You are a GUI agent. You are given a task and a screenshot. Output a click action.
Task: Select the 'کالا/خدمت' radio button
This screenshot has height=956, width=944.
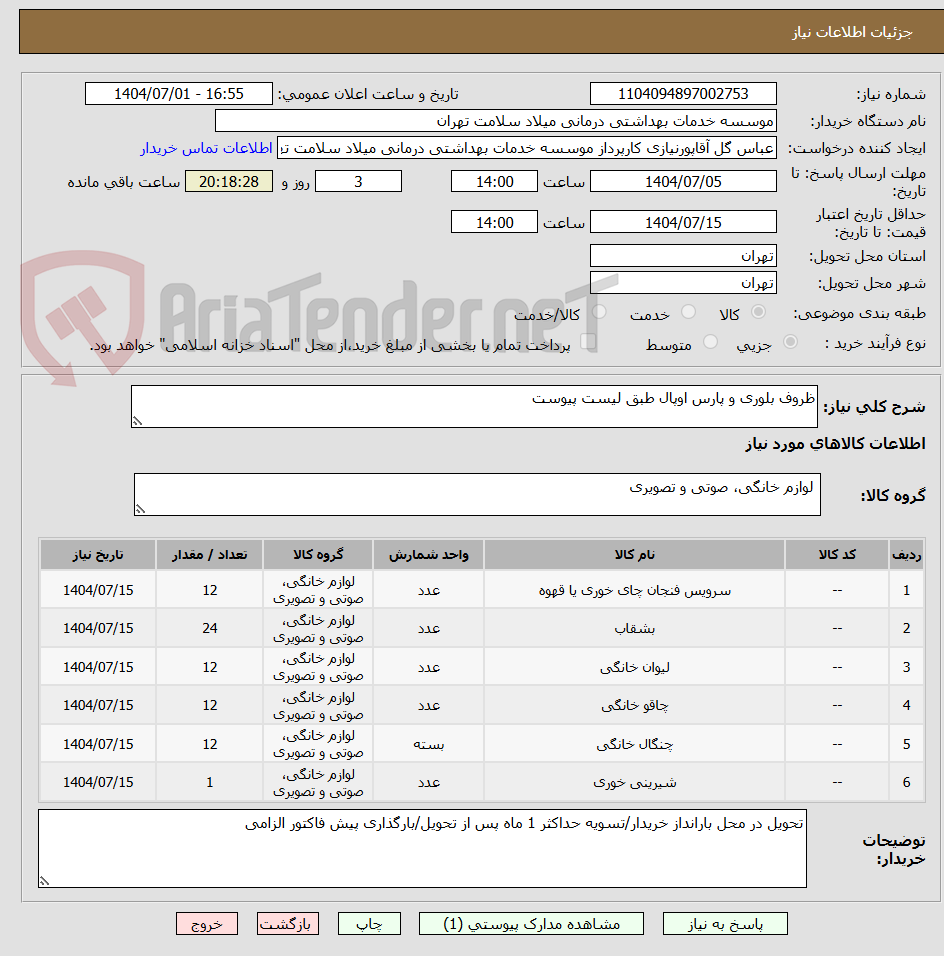(599, 312)
